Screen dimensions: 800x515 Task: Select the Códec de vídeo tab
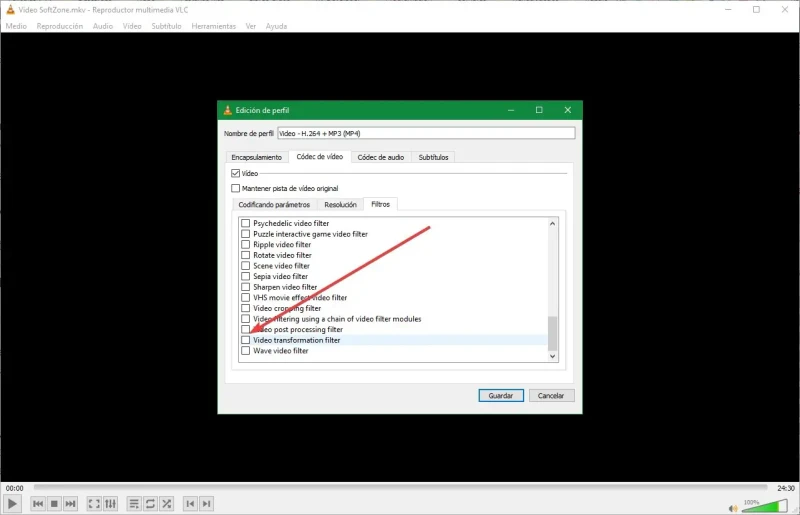point(320,157)
